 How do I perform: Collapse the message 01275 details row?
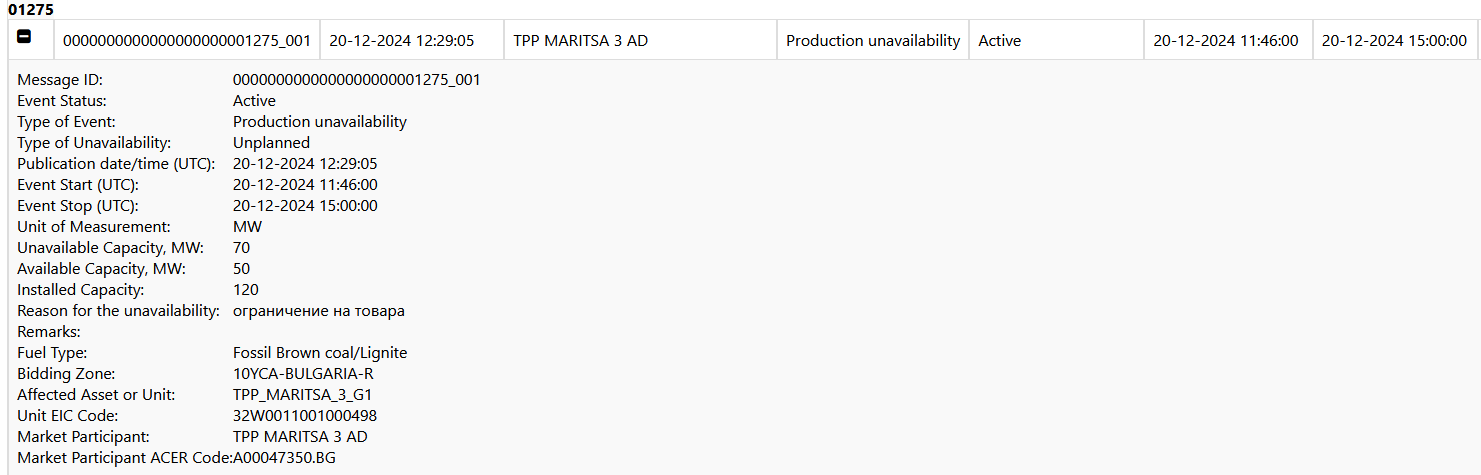(24, 37)
